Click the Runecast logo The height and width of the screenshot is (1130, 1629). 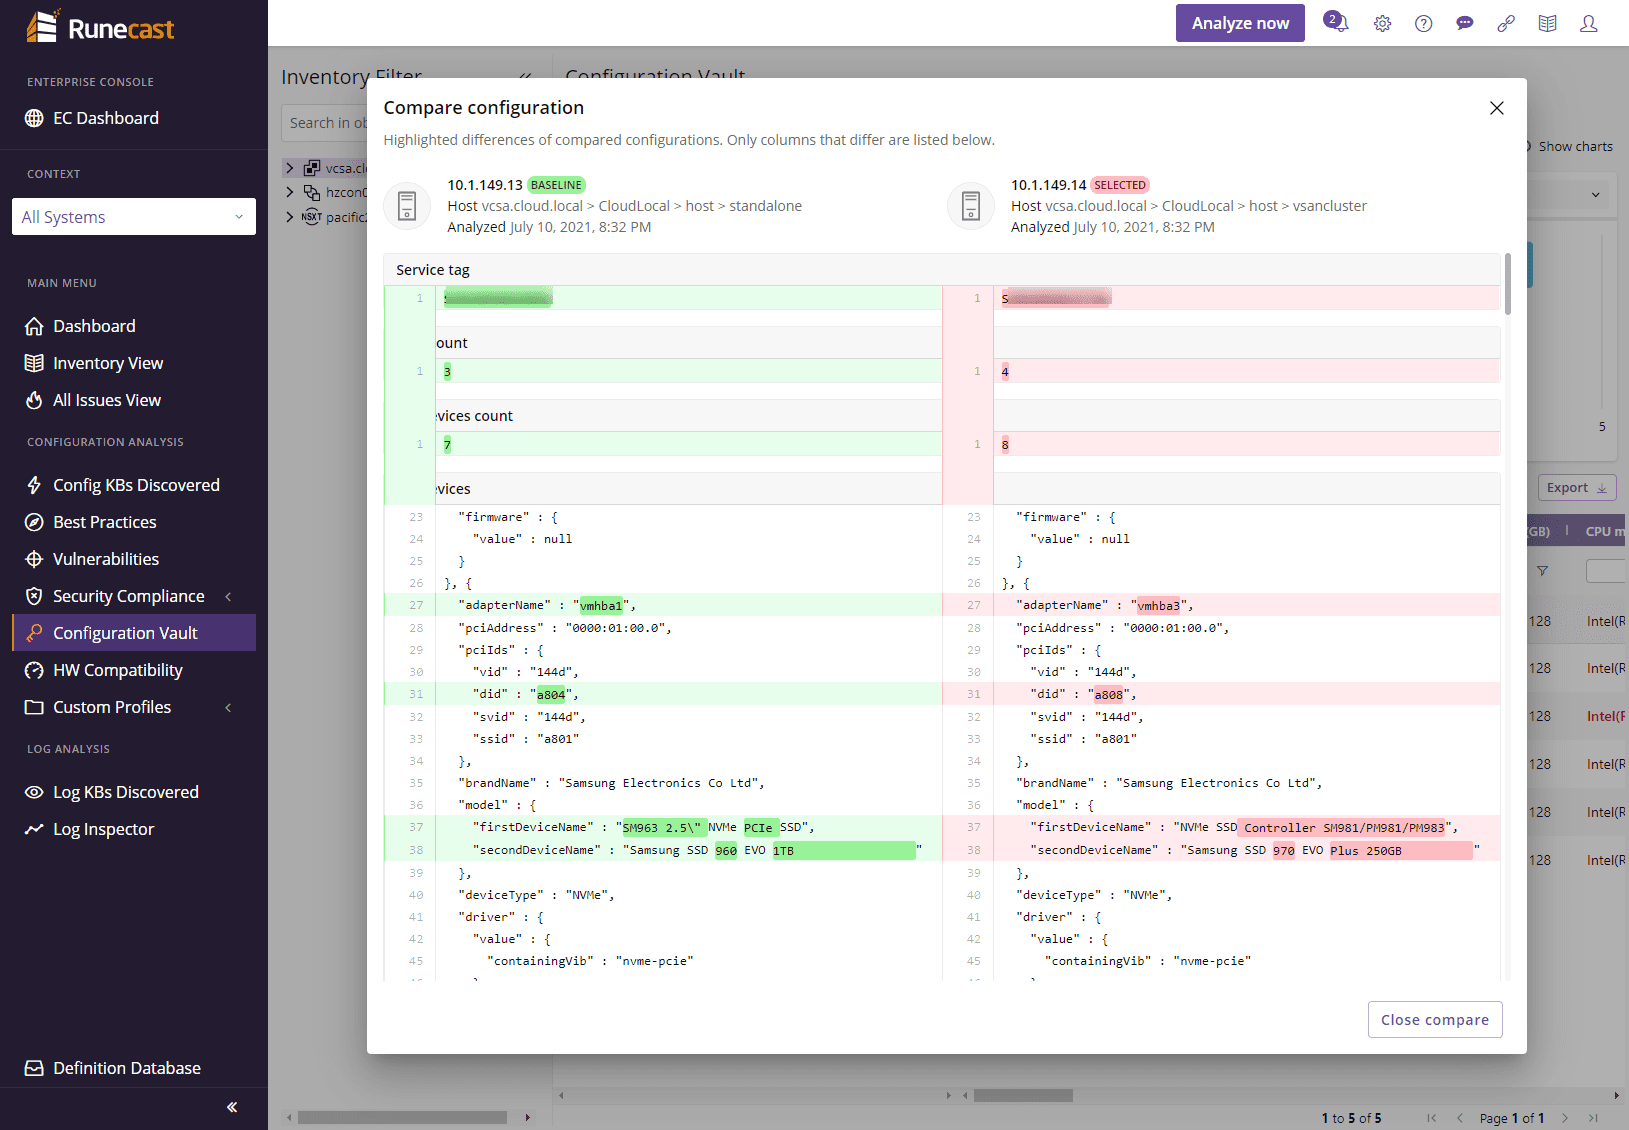100,27
